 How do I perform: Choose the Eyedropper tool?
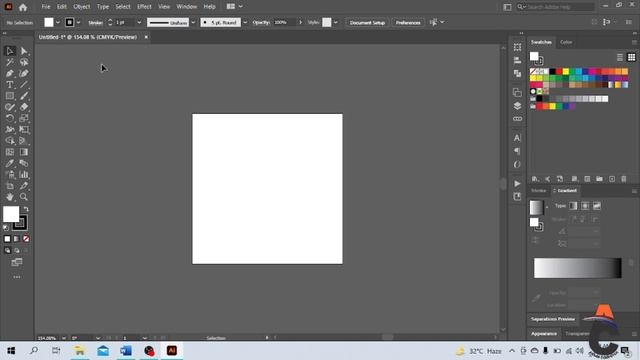point(10,163)
